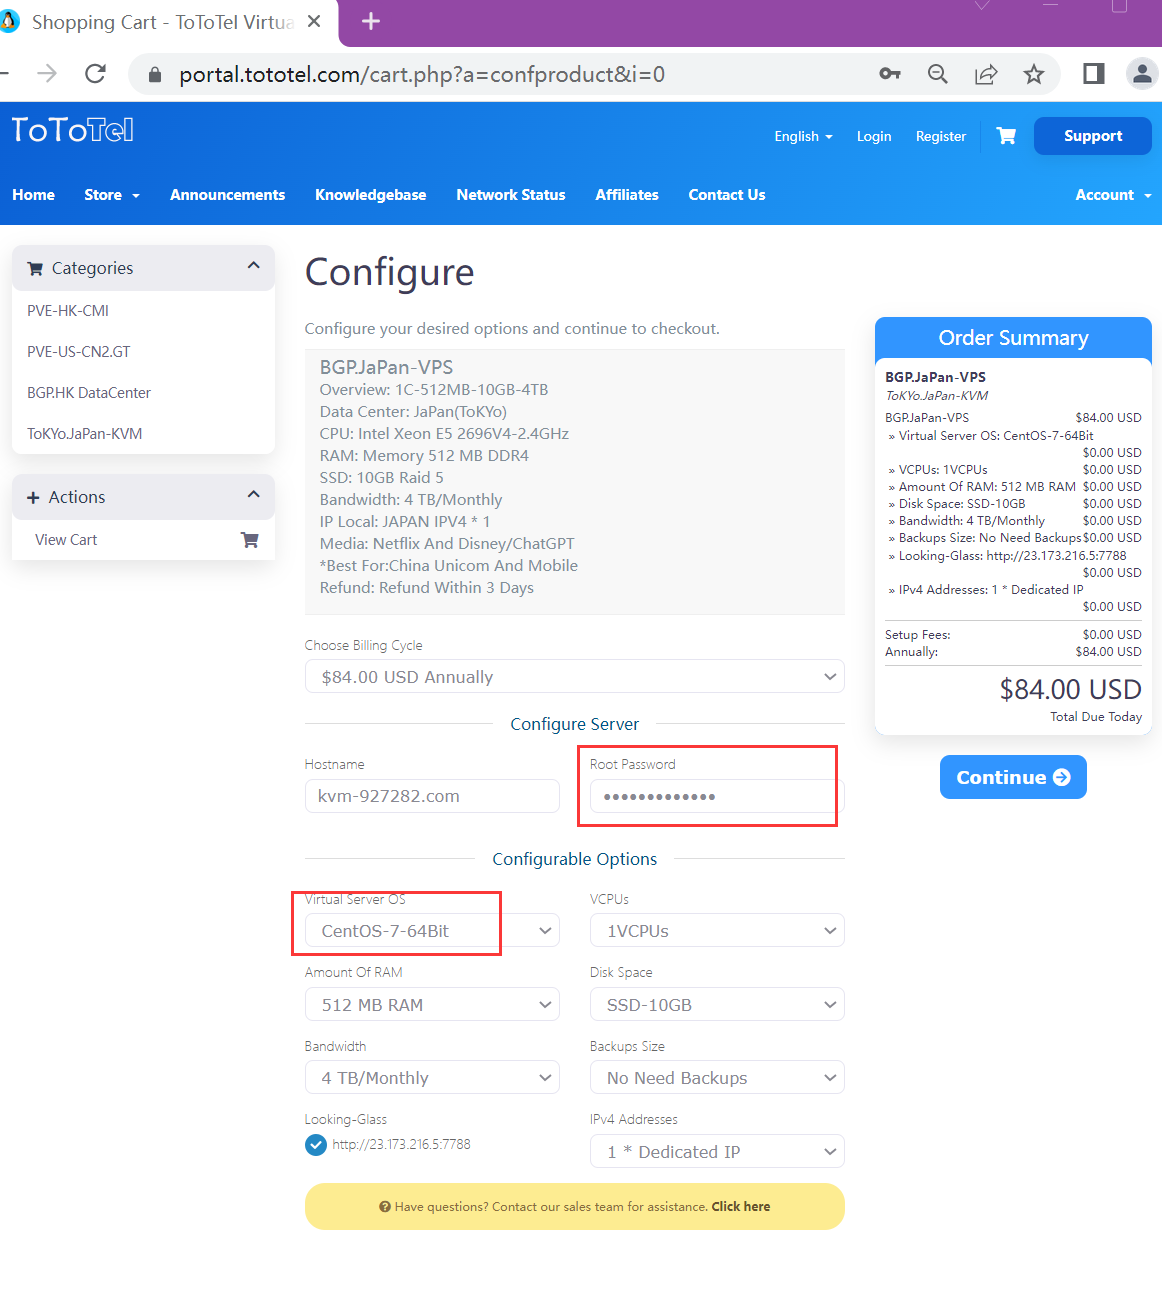View site information via the lock icon
Viewport: 1162px width, 1306px height.
click(155, 75)
